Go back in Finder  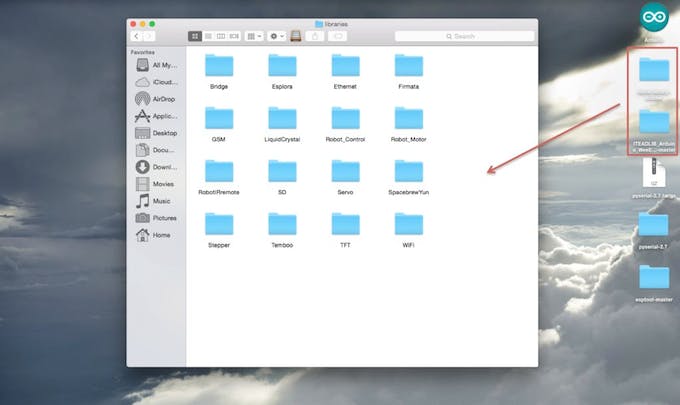pyautogui.click(x=136, y=36)
